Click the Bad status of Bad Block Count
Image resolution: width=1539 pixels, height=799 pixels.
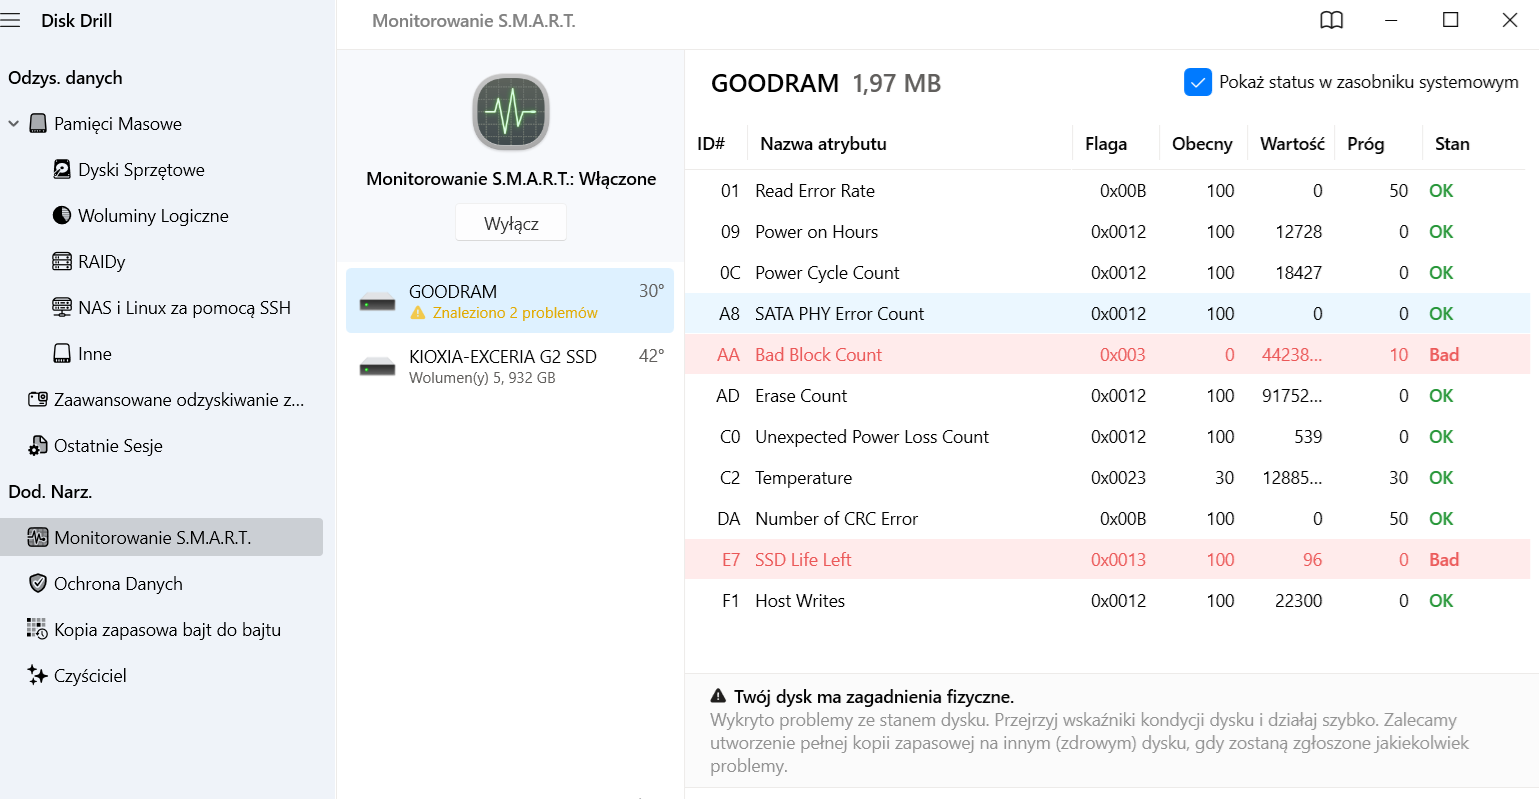(x=1444, y=355)
